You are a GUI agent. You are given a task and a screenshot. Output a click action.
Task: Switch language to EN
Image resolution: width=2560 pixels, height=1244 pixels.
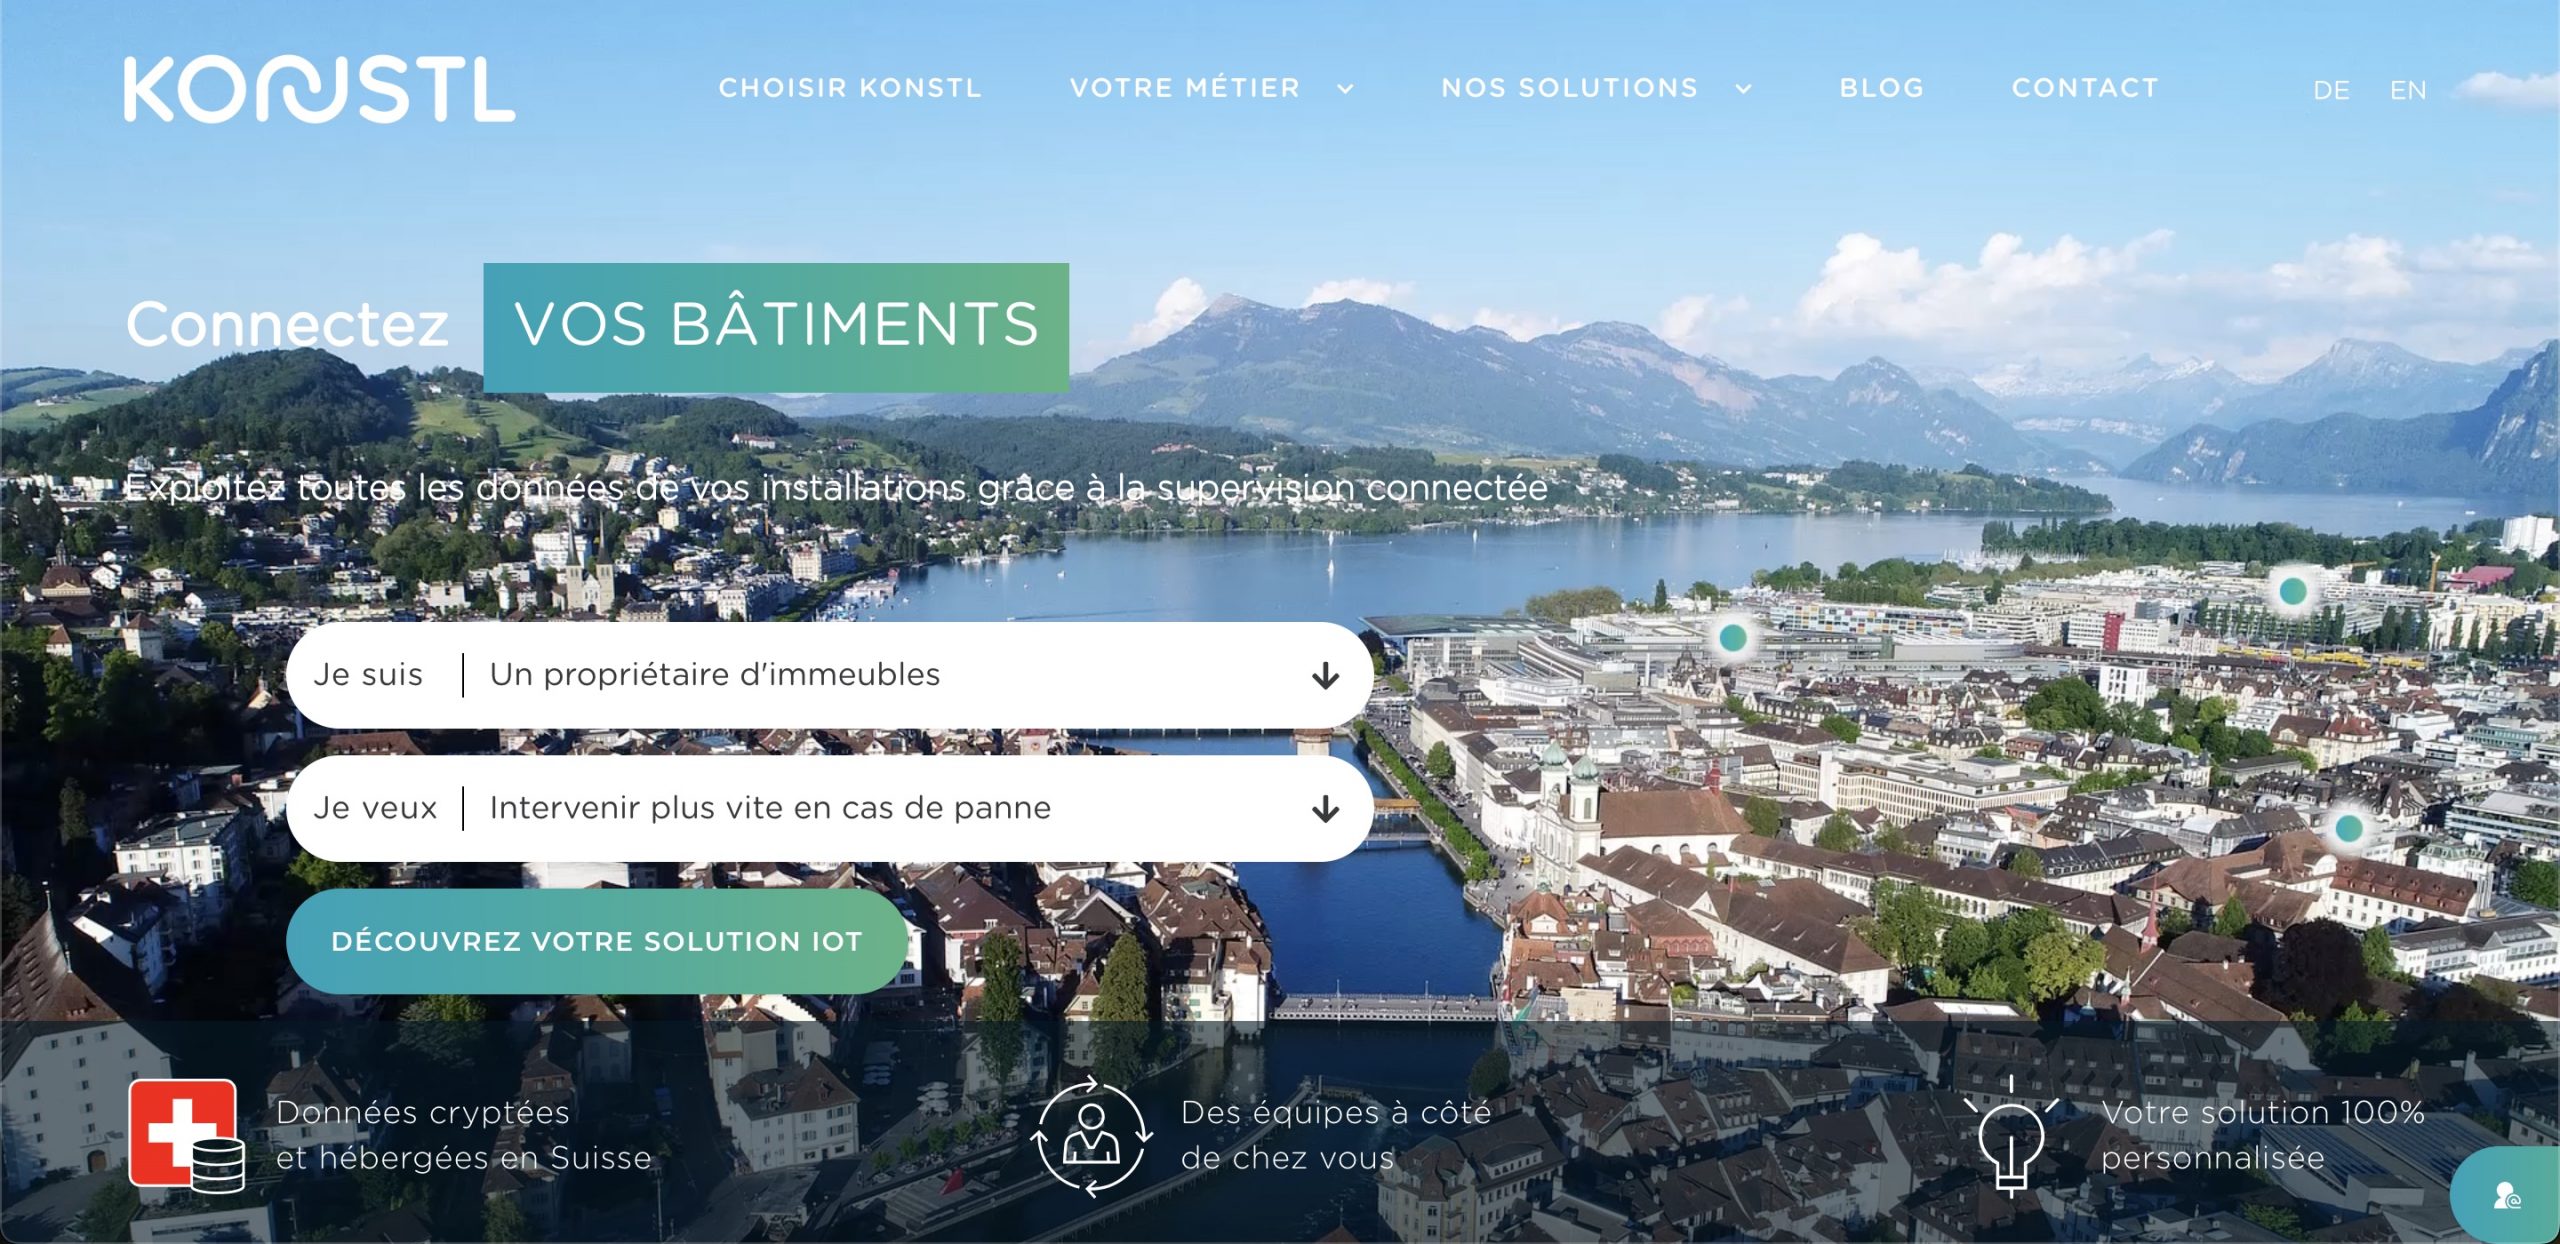coord(2408,90)
